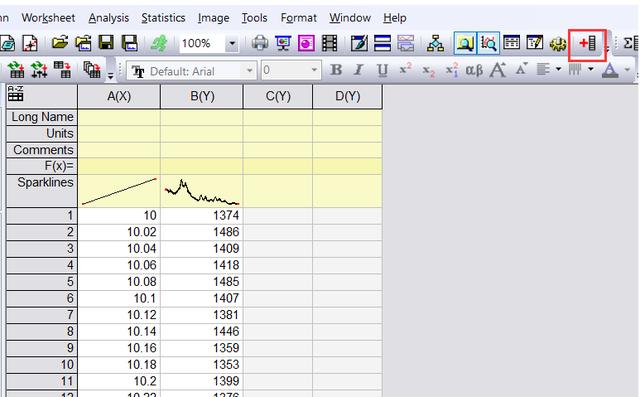The height and width of the screenshot is (397, 640).
Task: Click the Greek symbols αβ icon
Action: coord(474,70)
